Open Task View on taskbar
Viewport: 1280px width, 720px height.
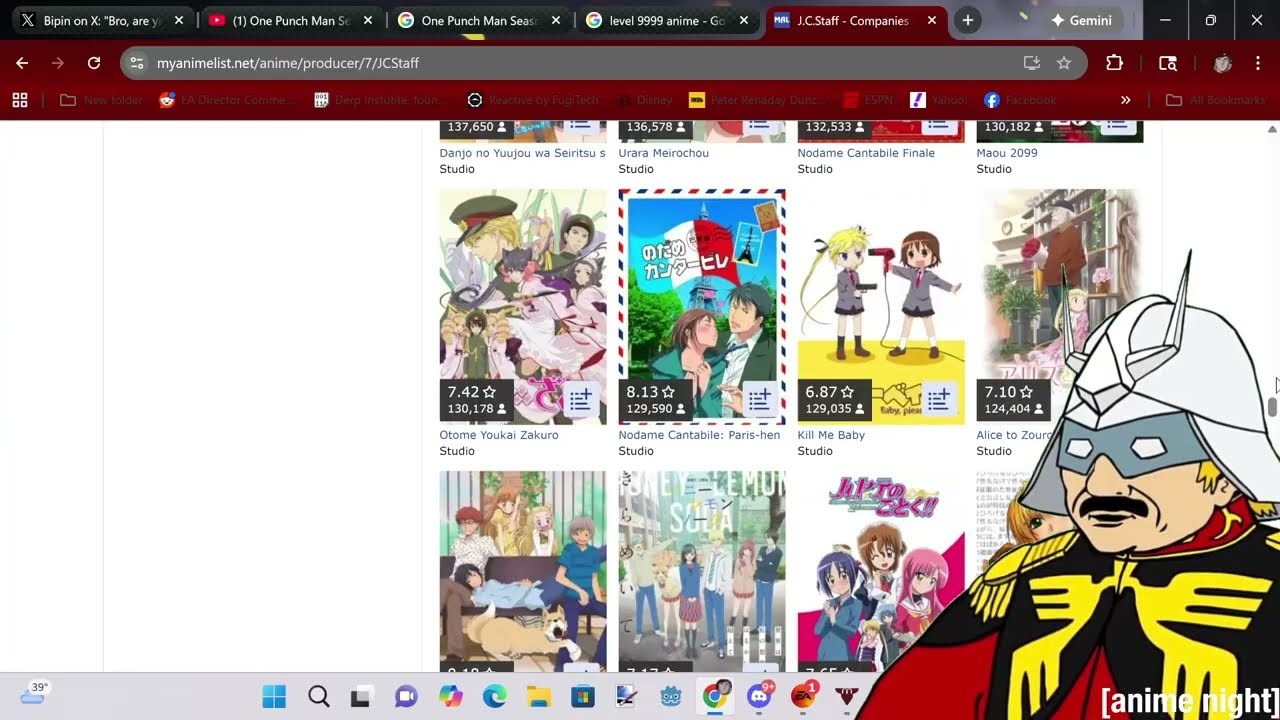click(x=361, y=696)
